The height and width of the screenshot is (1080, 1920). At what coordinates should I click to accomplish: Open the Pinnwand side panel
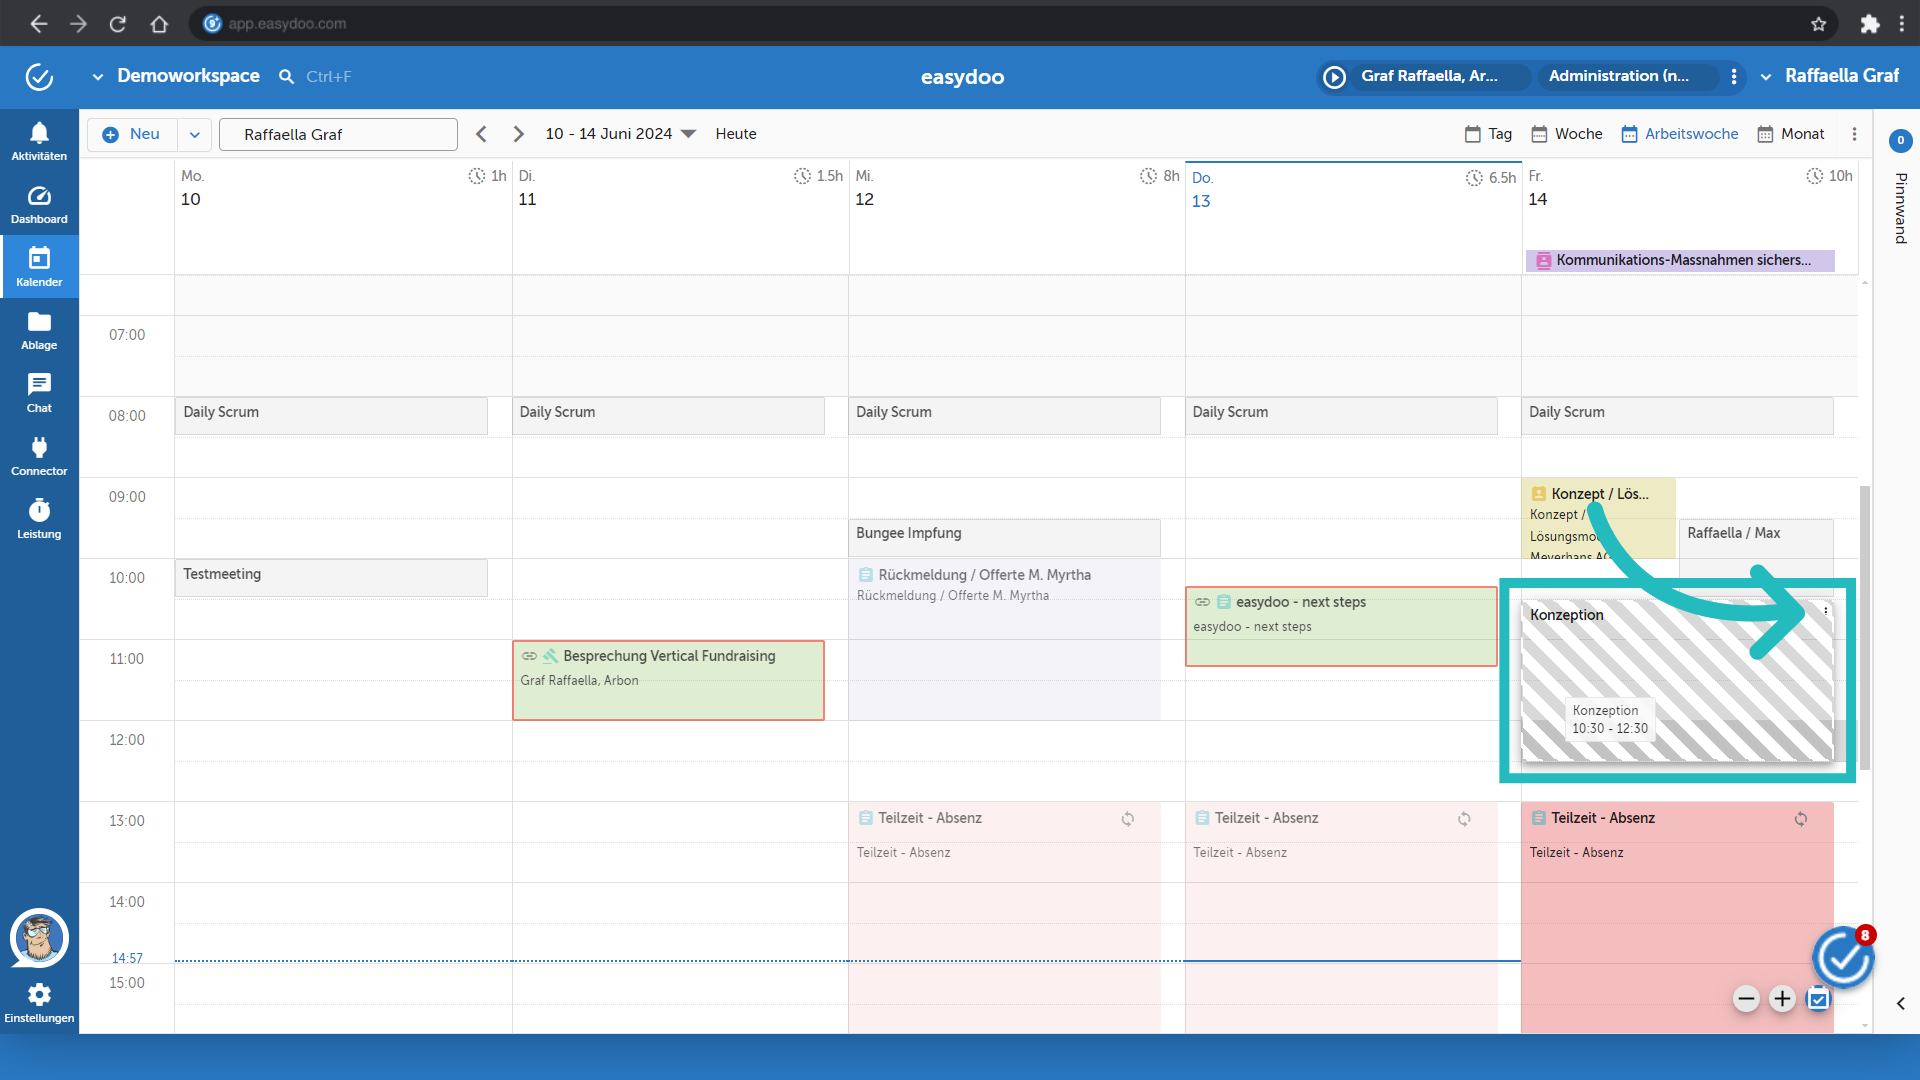coord(1900,208)
